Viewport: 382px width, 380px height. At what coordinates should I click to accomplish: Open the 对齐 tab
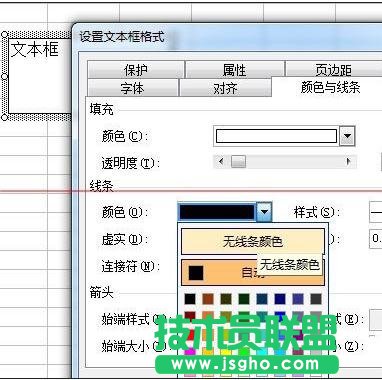[225, 88]
